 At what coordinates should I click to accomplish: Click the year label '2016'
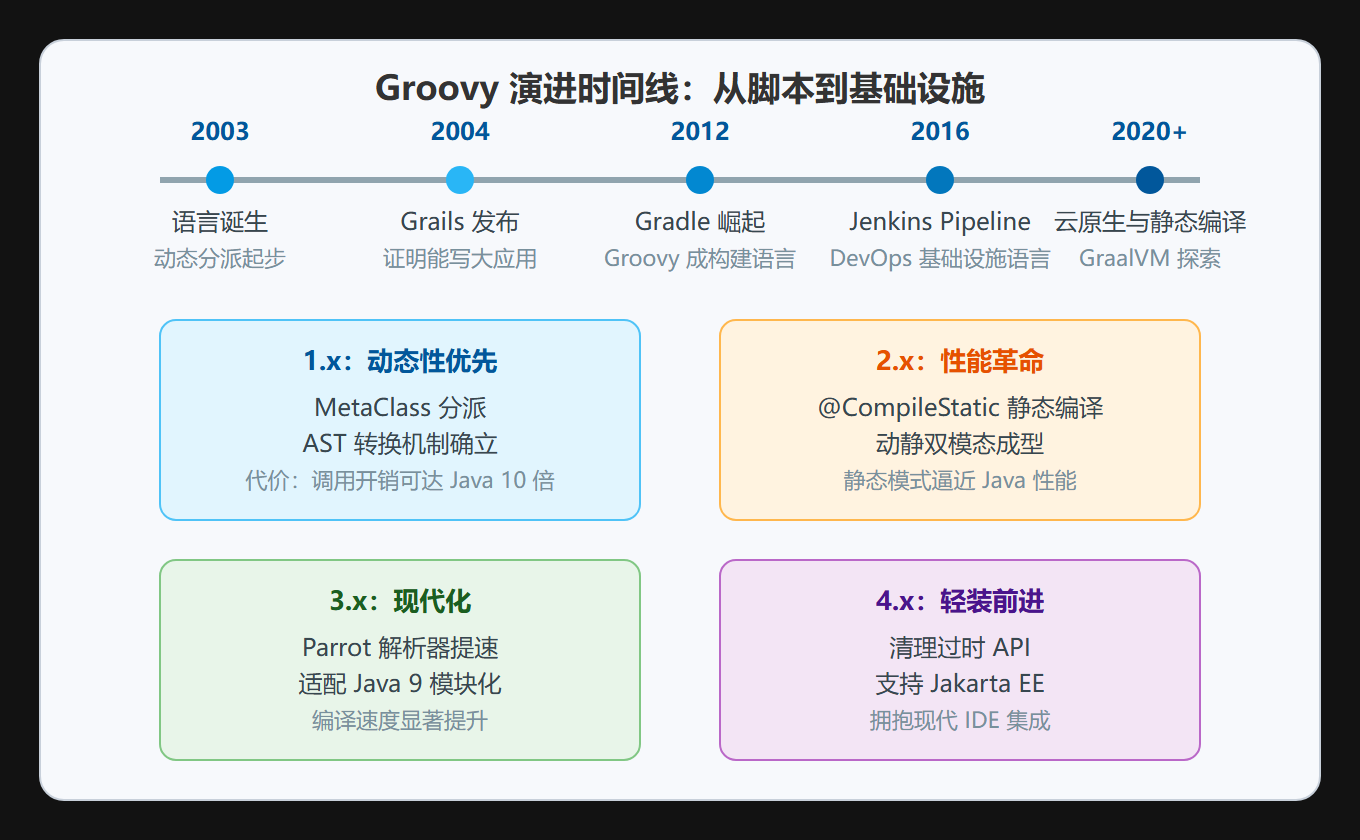pyautogui.click(x=940, y=131)
